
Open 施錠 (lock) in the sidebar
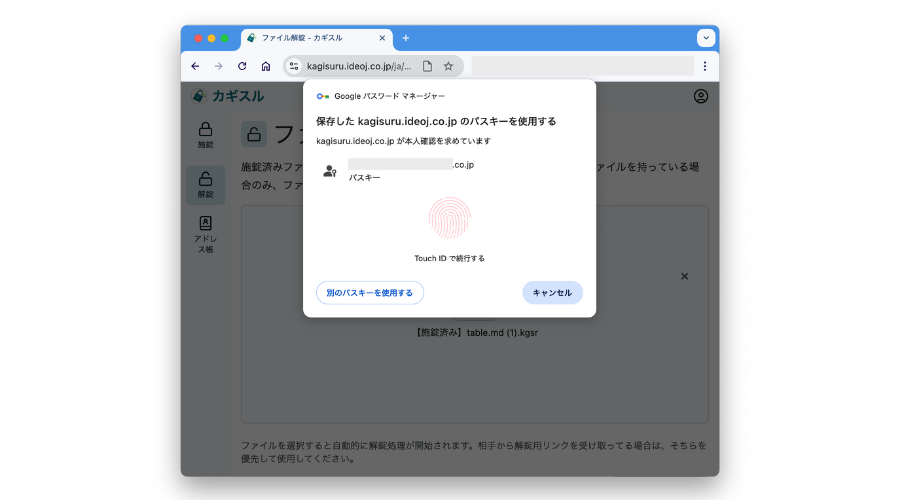[x=205, y=135]
